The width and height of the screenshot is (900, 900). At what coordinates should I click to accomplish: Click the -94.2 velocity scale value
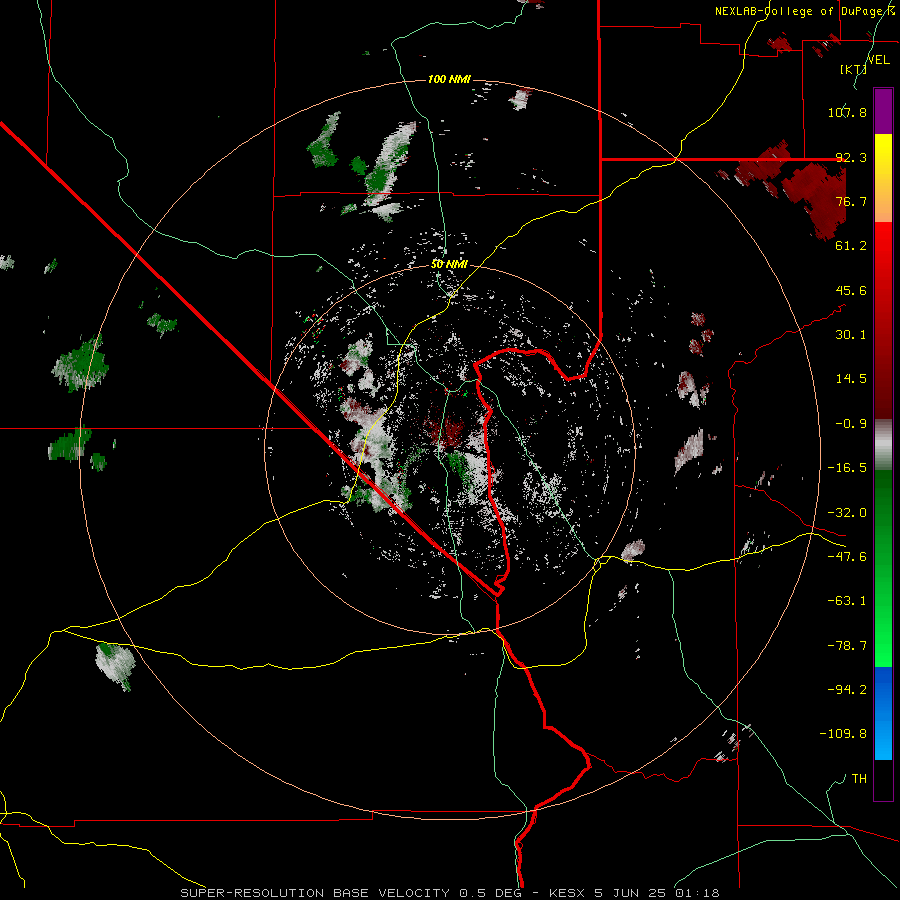(847, 690)
